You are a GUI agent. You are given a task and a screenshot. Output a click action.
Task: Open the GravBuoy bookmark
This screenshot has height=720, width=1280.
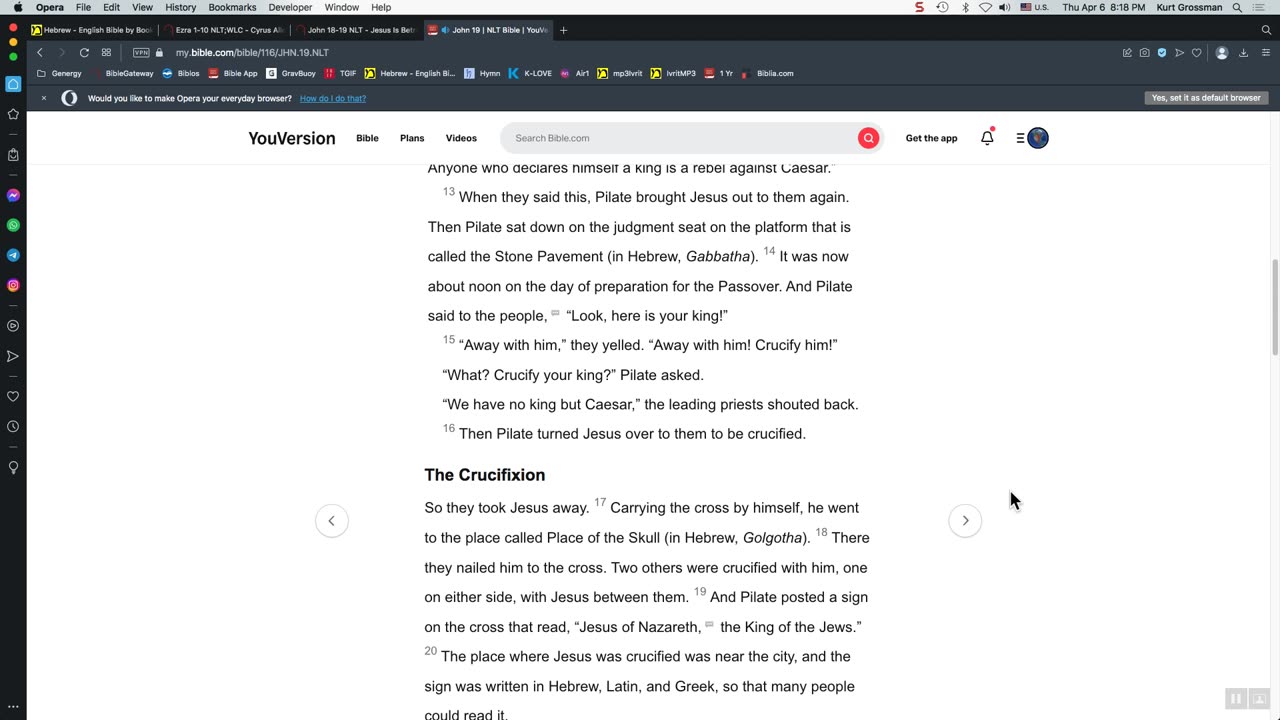tap(291, 73)
